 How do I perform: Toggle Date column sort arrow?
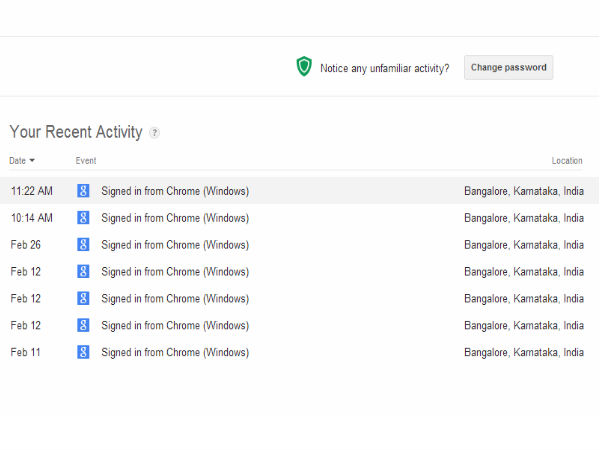point(32,161)
